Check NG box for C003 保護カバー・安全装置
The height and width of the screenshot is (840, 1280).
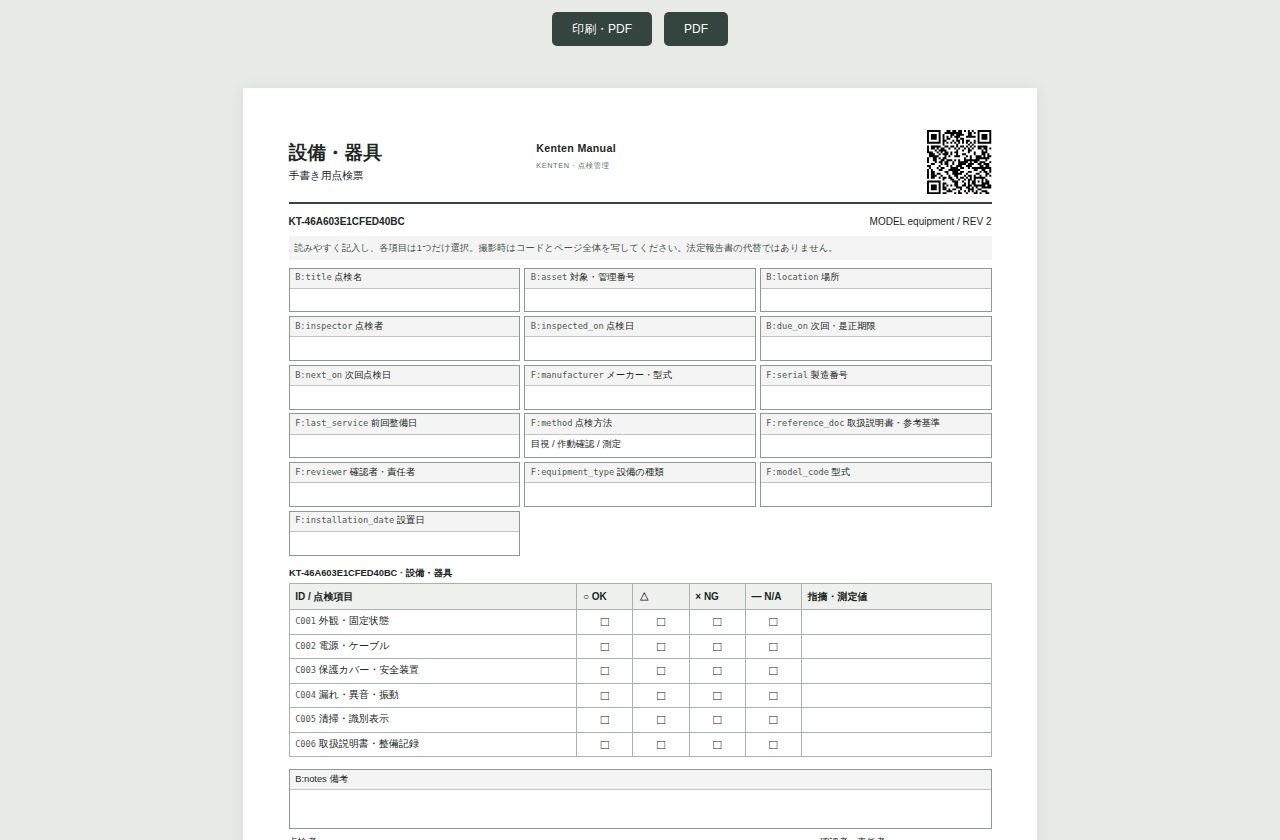pyautogui.click(x=717, y=671)
